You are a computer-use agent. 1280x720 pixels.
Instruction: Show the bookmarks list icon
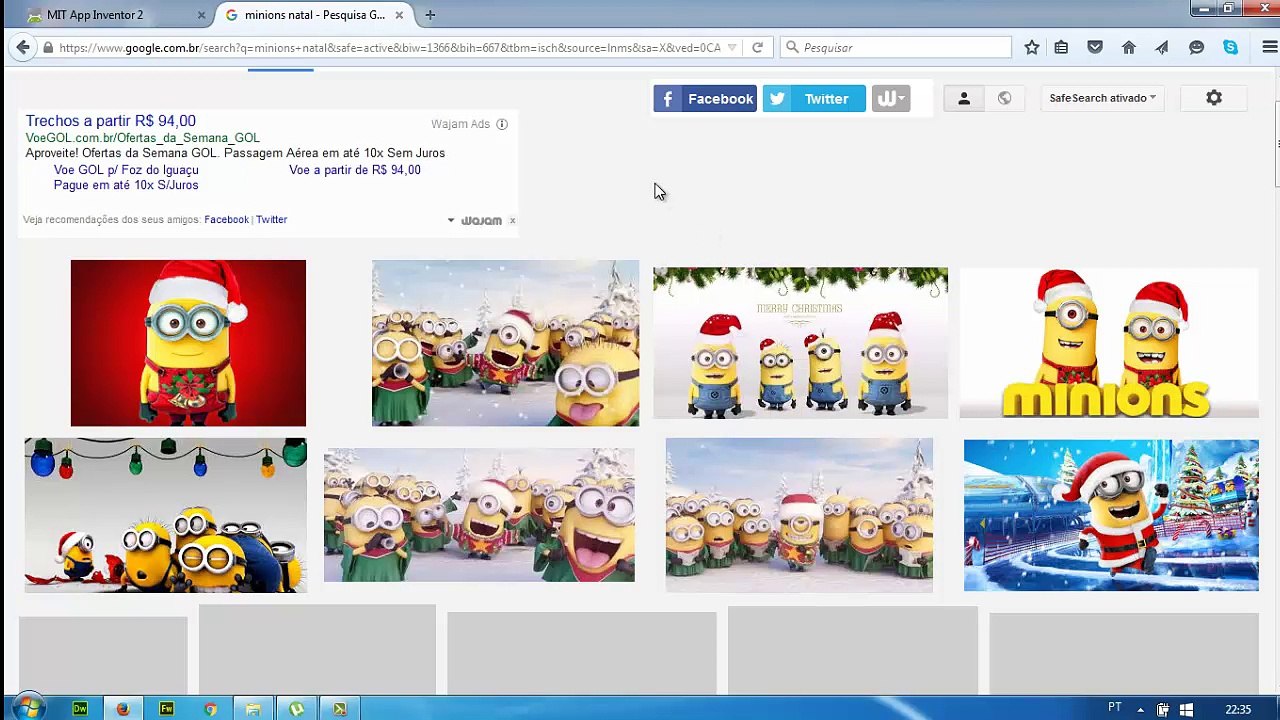(1062, 47)
